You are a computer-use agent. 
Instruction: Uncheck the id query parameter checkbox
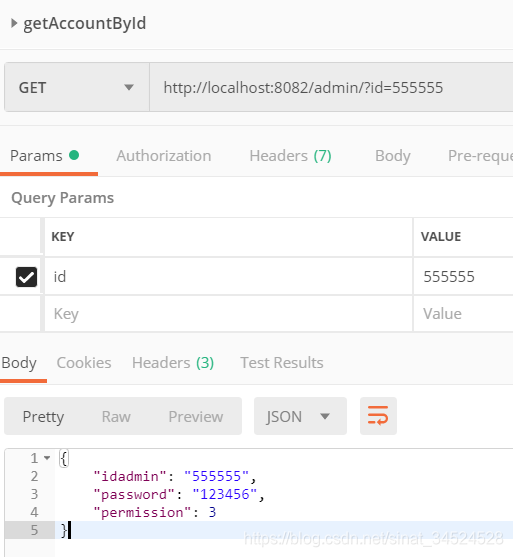pos(26,277)
